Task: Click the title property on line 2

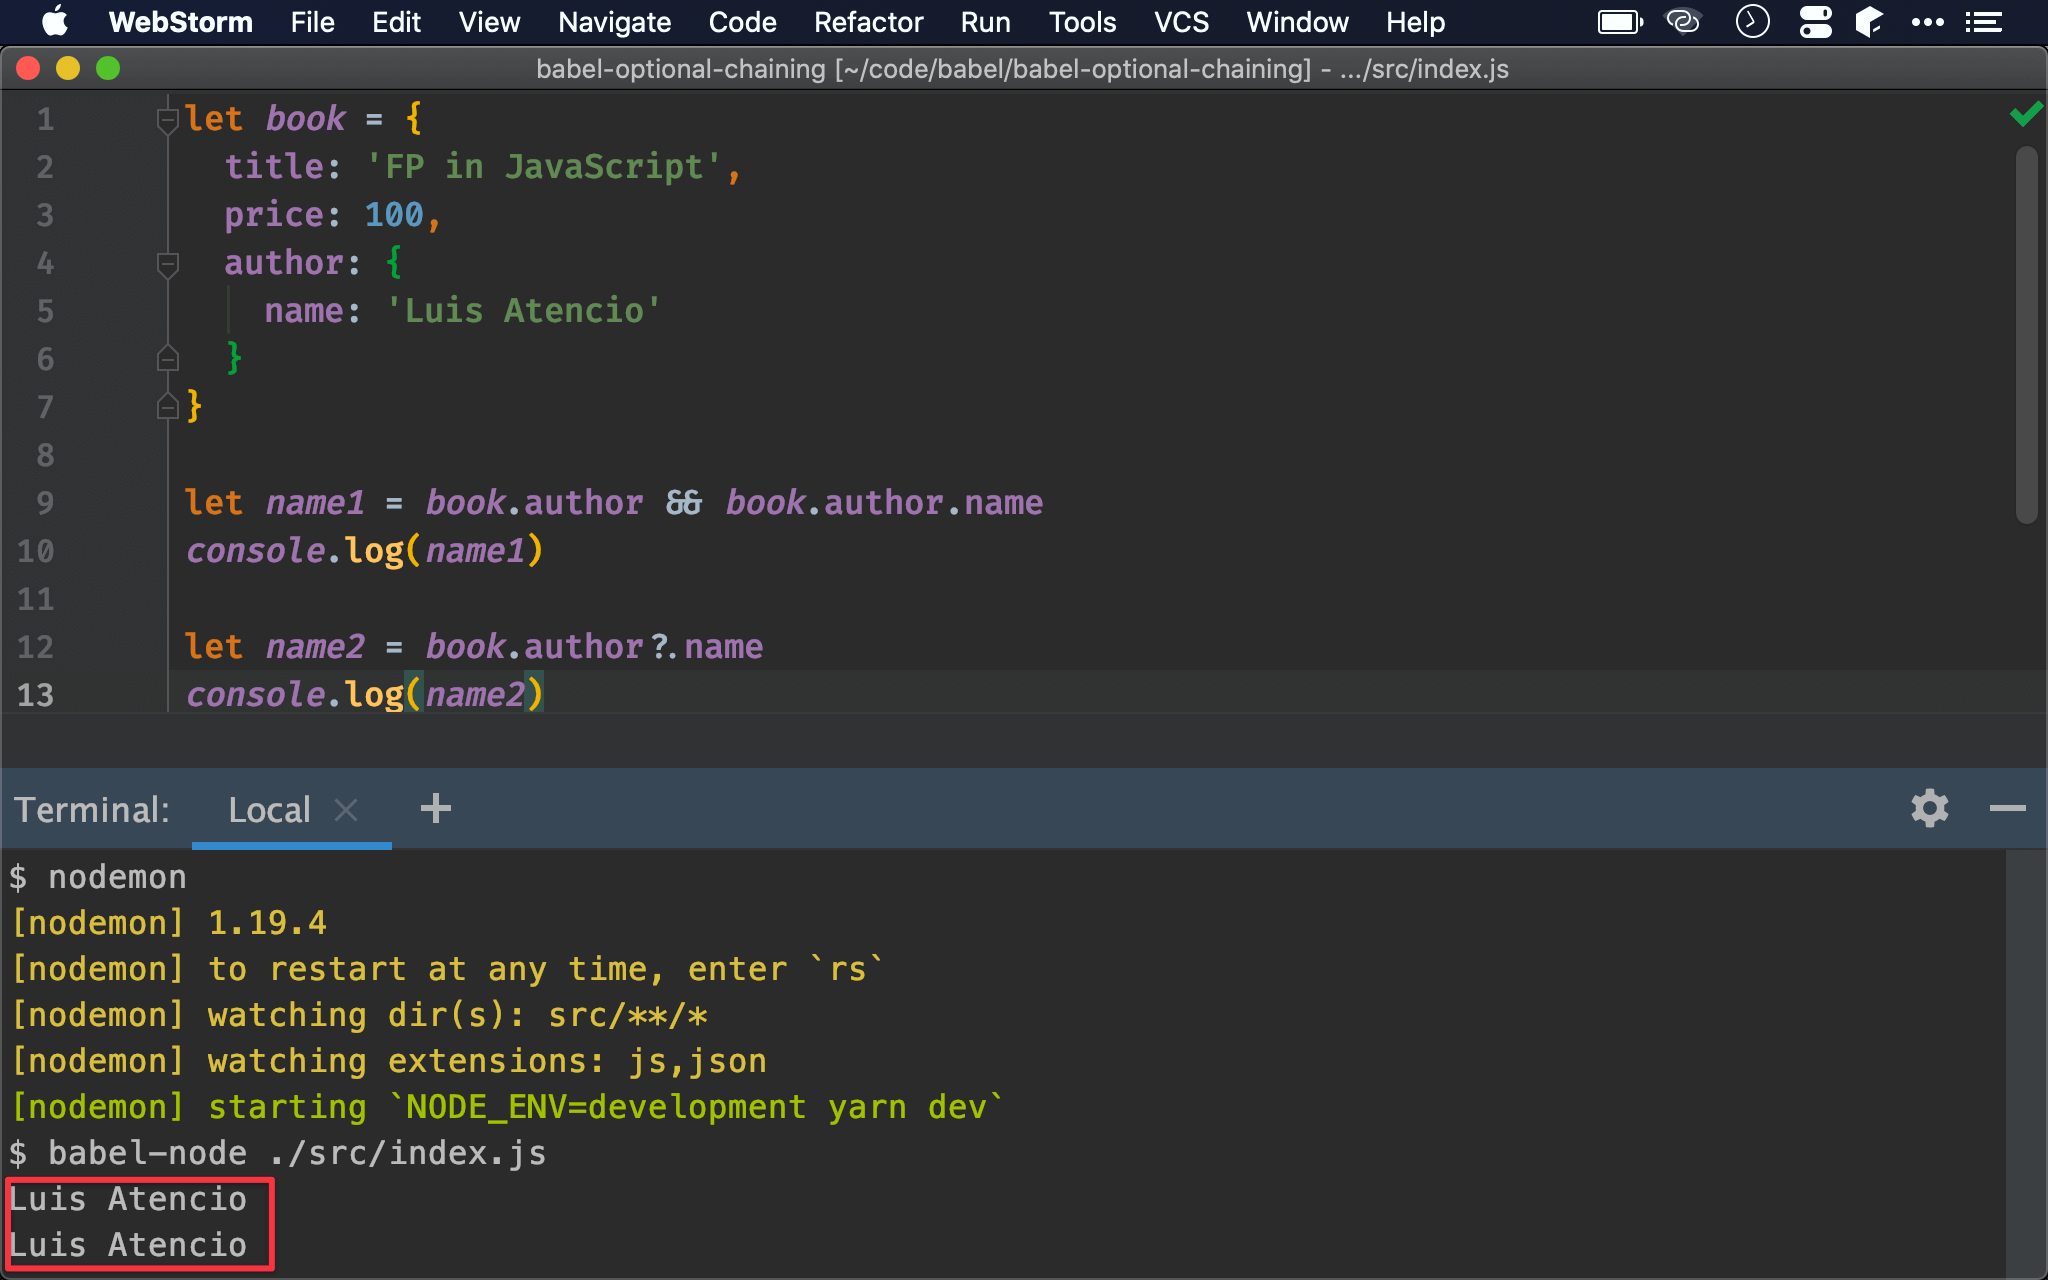Action: point(273,166)
